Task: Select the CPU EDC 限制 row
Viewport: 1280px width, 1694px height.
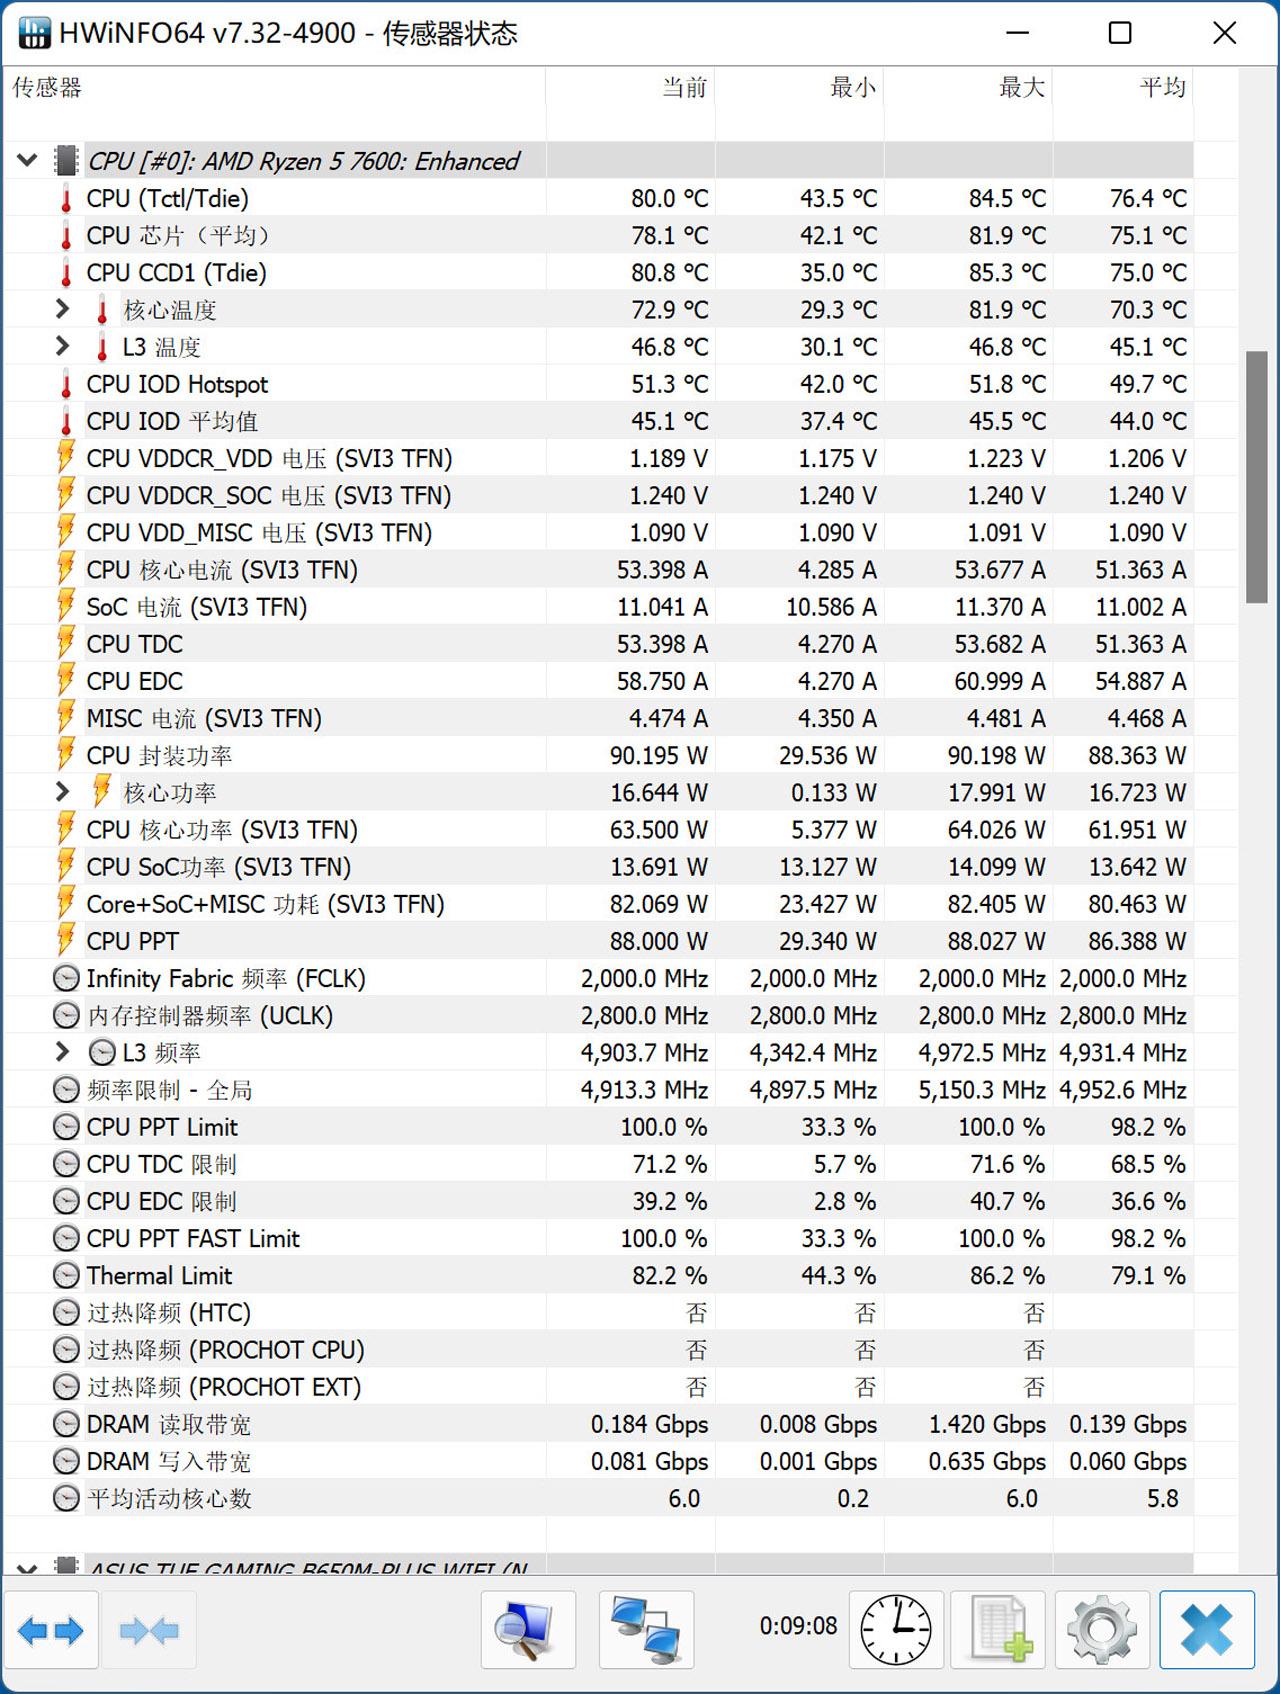Action: click(x=598, y=1201)
